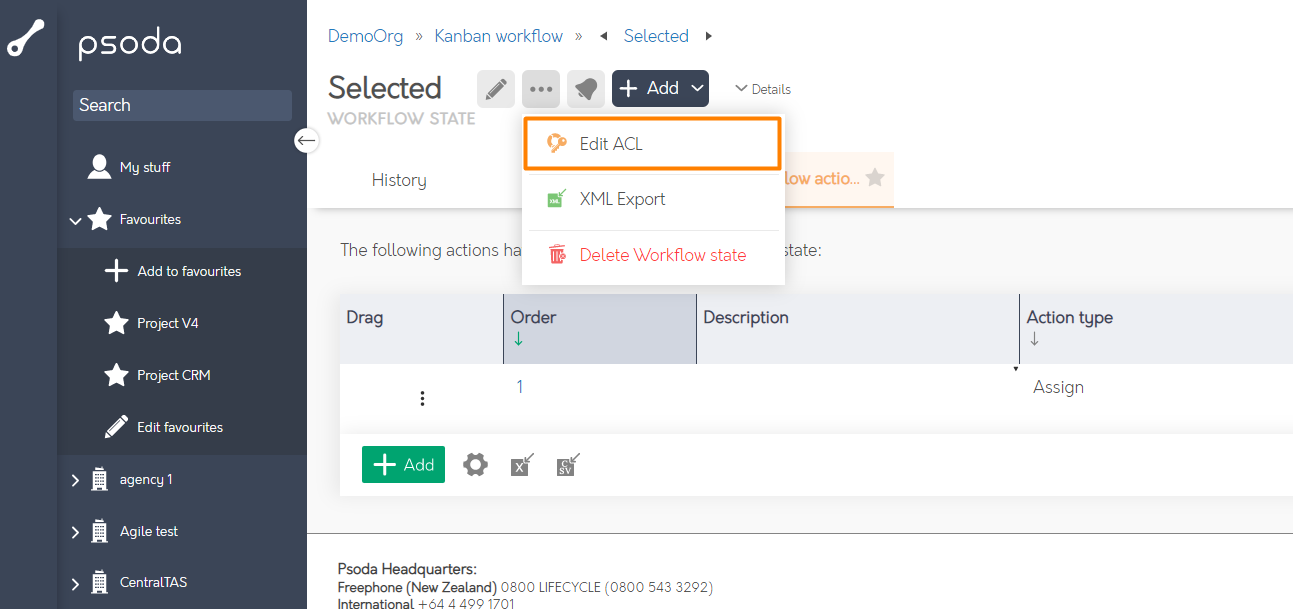Screen dimensions: 1293x609
Task: Open the gear settings icon below the table
Action: [x=475, y=464]
